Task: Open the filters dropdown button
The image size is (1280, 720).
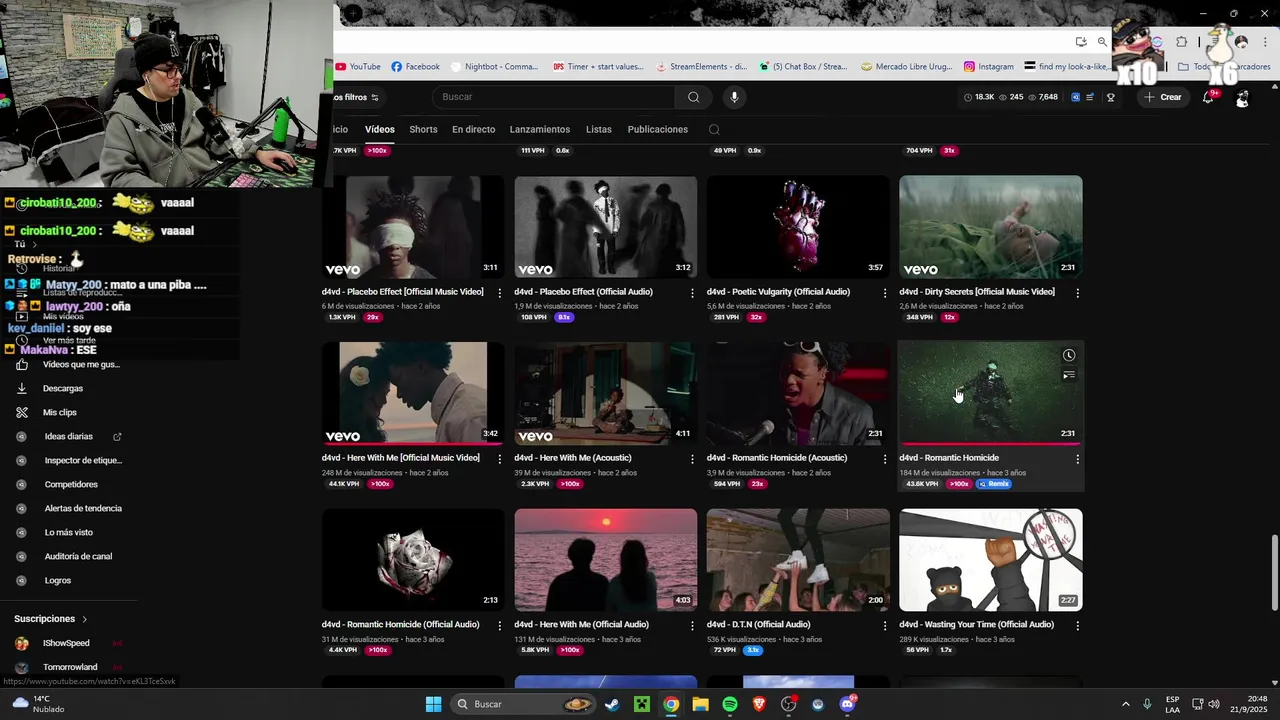Action: (x=356, y=97)
